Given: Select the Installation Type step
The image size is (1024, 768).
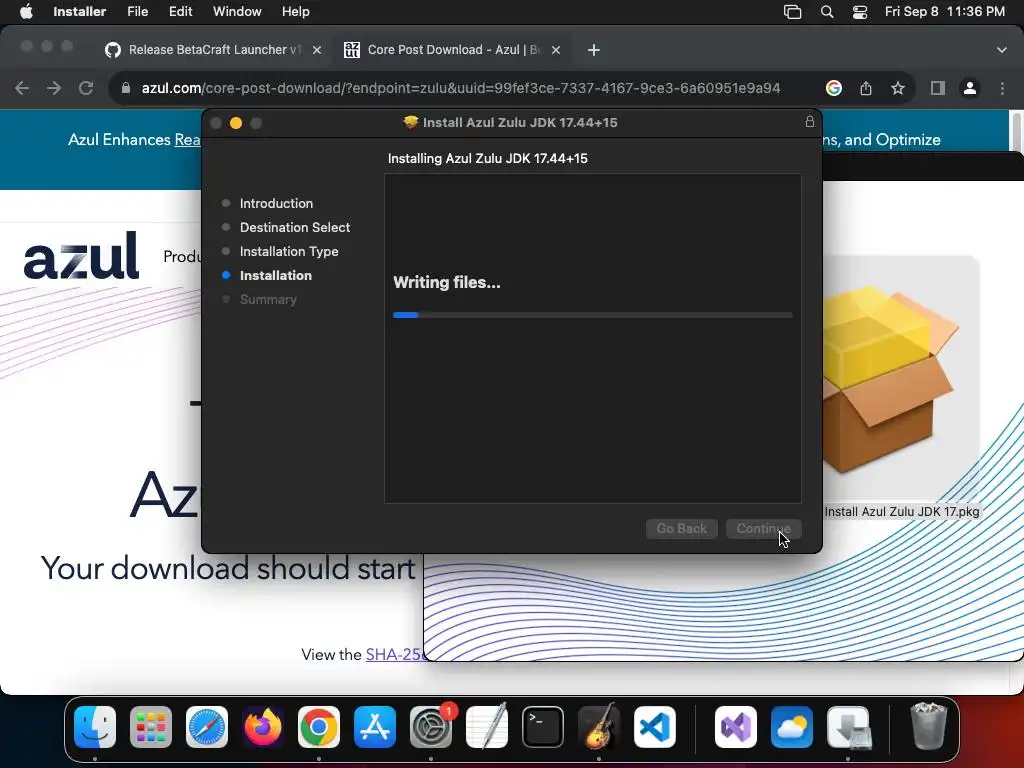Looking at the screenshot, I should pyautogui.click(x=289, y=251).
